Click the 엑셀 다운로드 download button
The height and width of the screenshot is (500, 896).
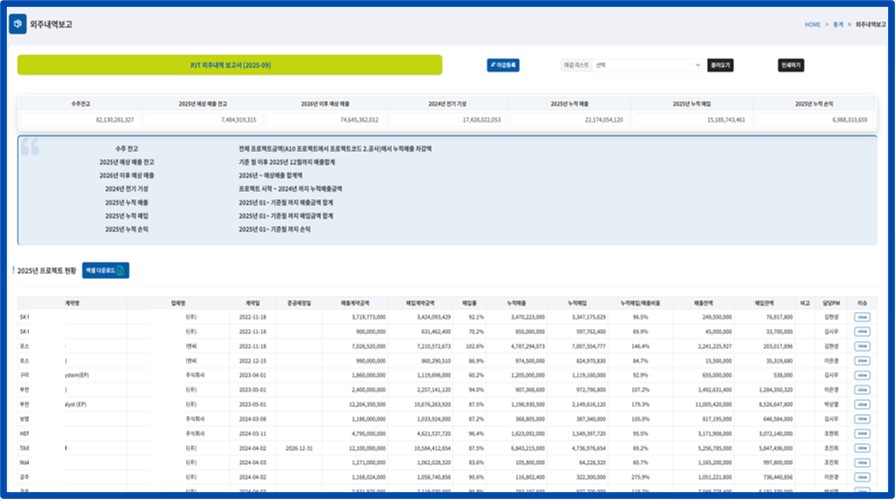pos(105,270)
